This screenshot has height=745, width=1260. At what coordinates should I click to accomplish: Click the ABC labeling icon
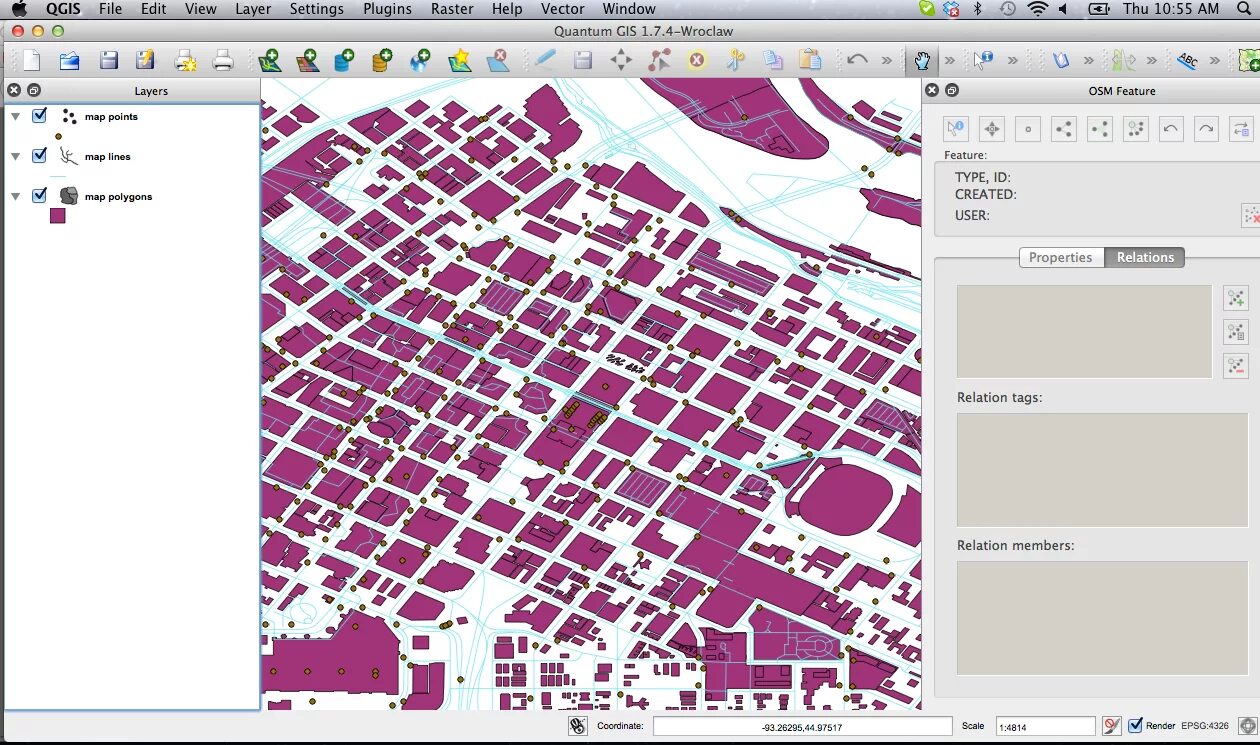click(x=1187, y=60)
